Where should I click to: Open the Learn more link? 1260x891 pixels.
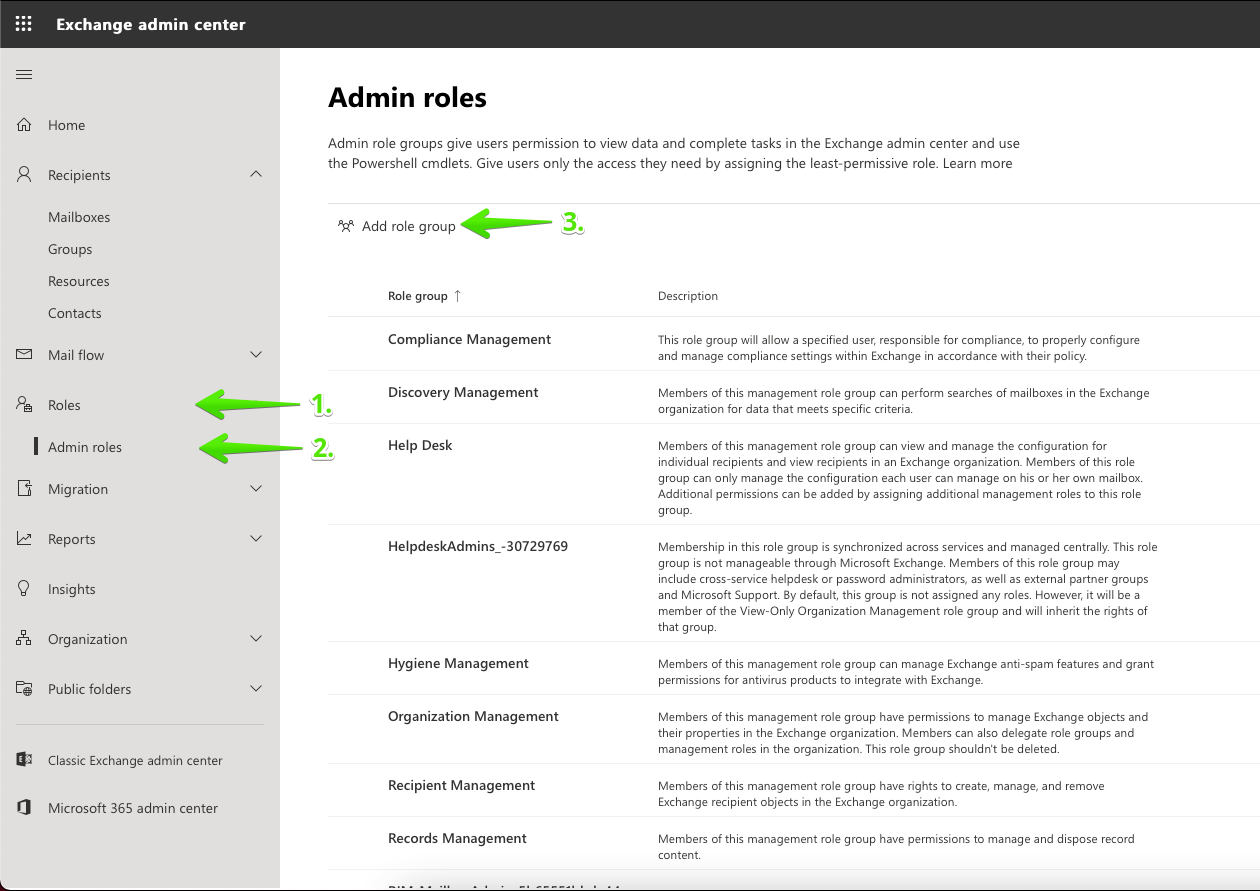[x=977, y=163]
